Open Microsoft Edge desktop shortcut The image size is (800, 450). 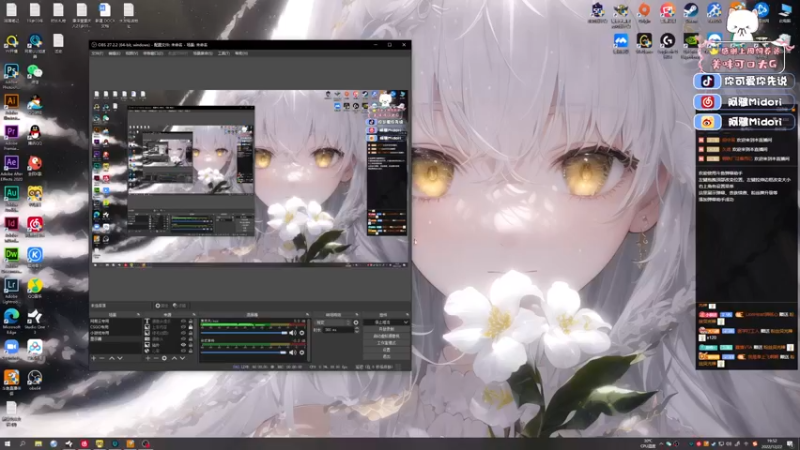11,316
